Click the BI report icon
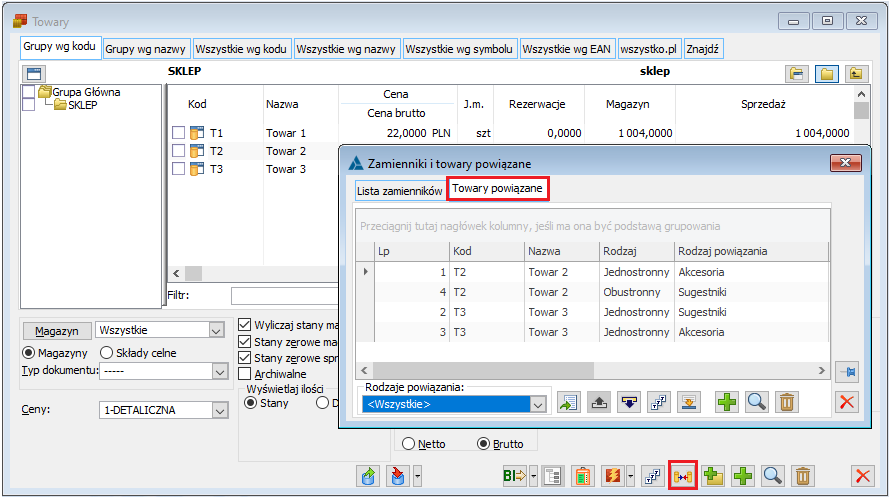Screen dimensions: 890x498 tap(514, 477)
